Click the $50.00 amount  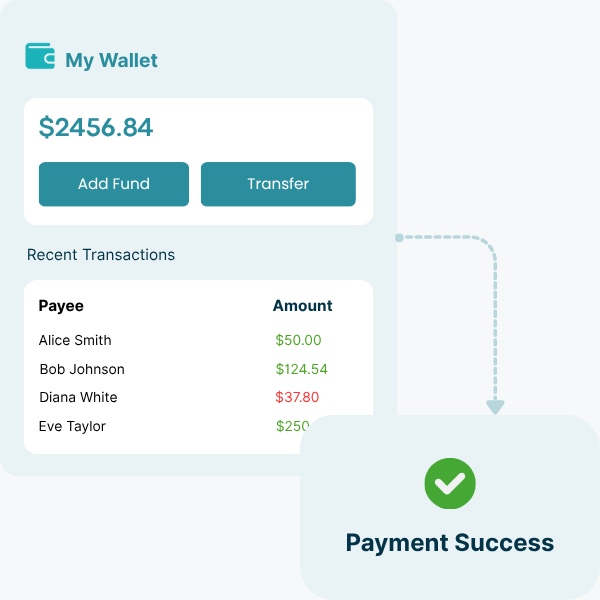pos(298,340)
